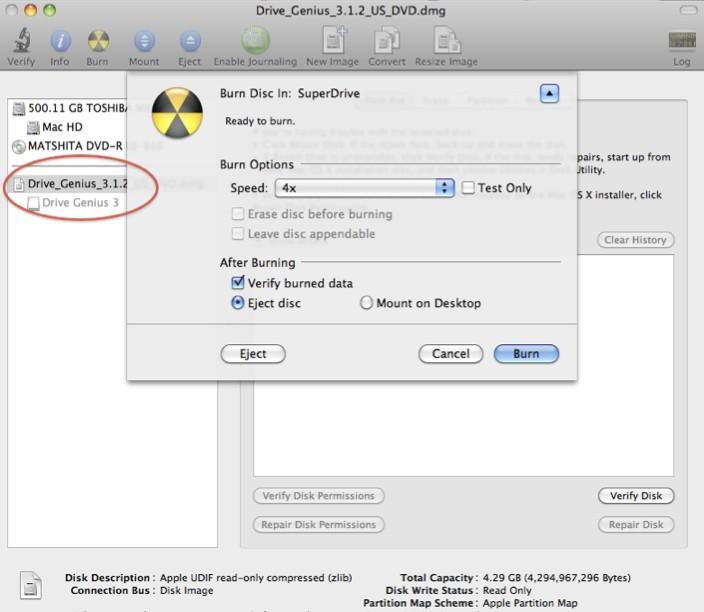This screenshot has height=612, width=704.
Task: Click Verify Disk Permissions button
Action: pos(318,496)
